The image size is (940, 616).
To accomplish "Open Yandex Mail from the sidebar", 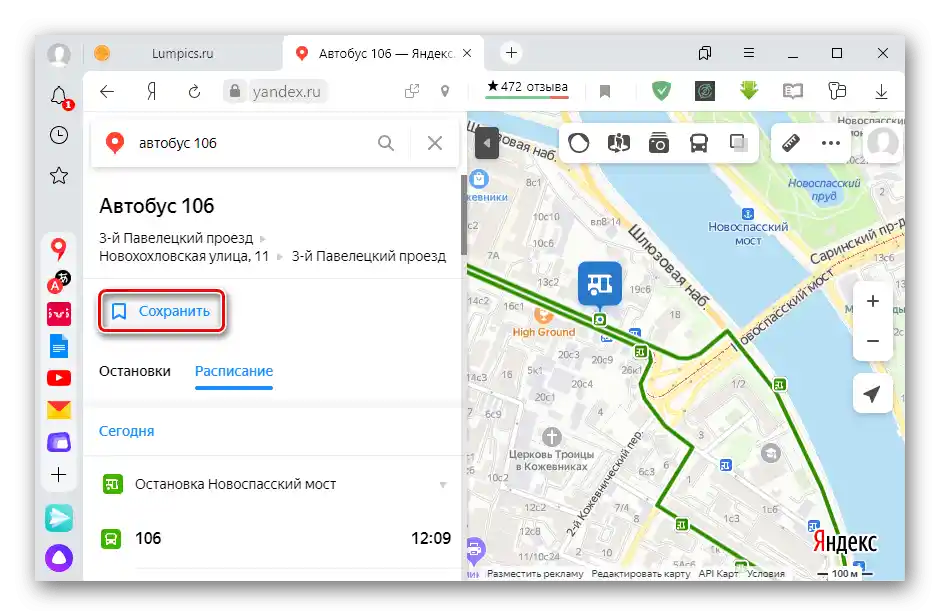I will coord(58,408).
